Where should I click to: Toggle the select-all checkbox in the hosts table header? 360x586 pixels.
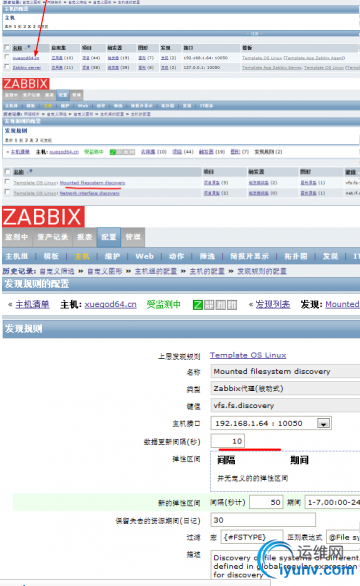(x=7, y=48)
